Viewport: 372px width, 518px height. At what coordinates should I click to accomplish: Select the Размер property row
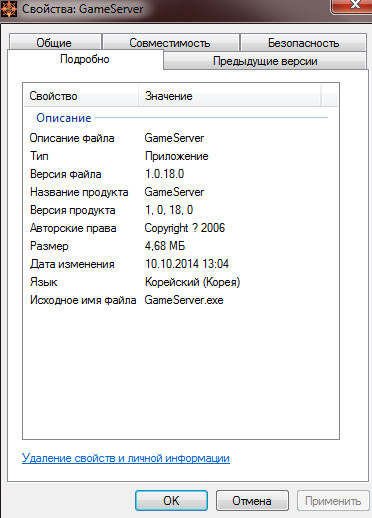point(181,246)
